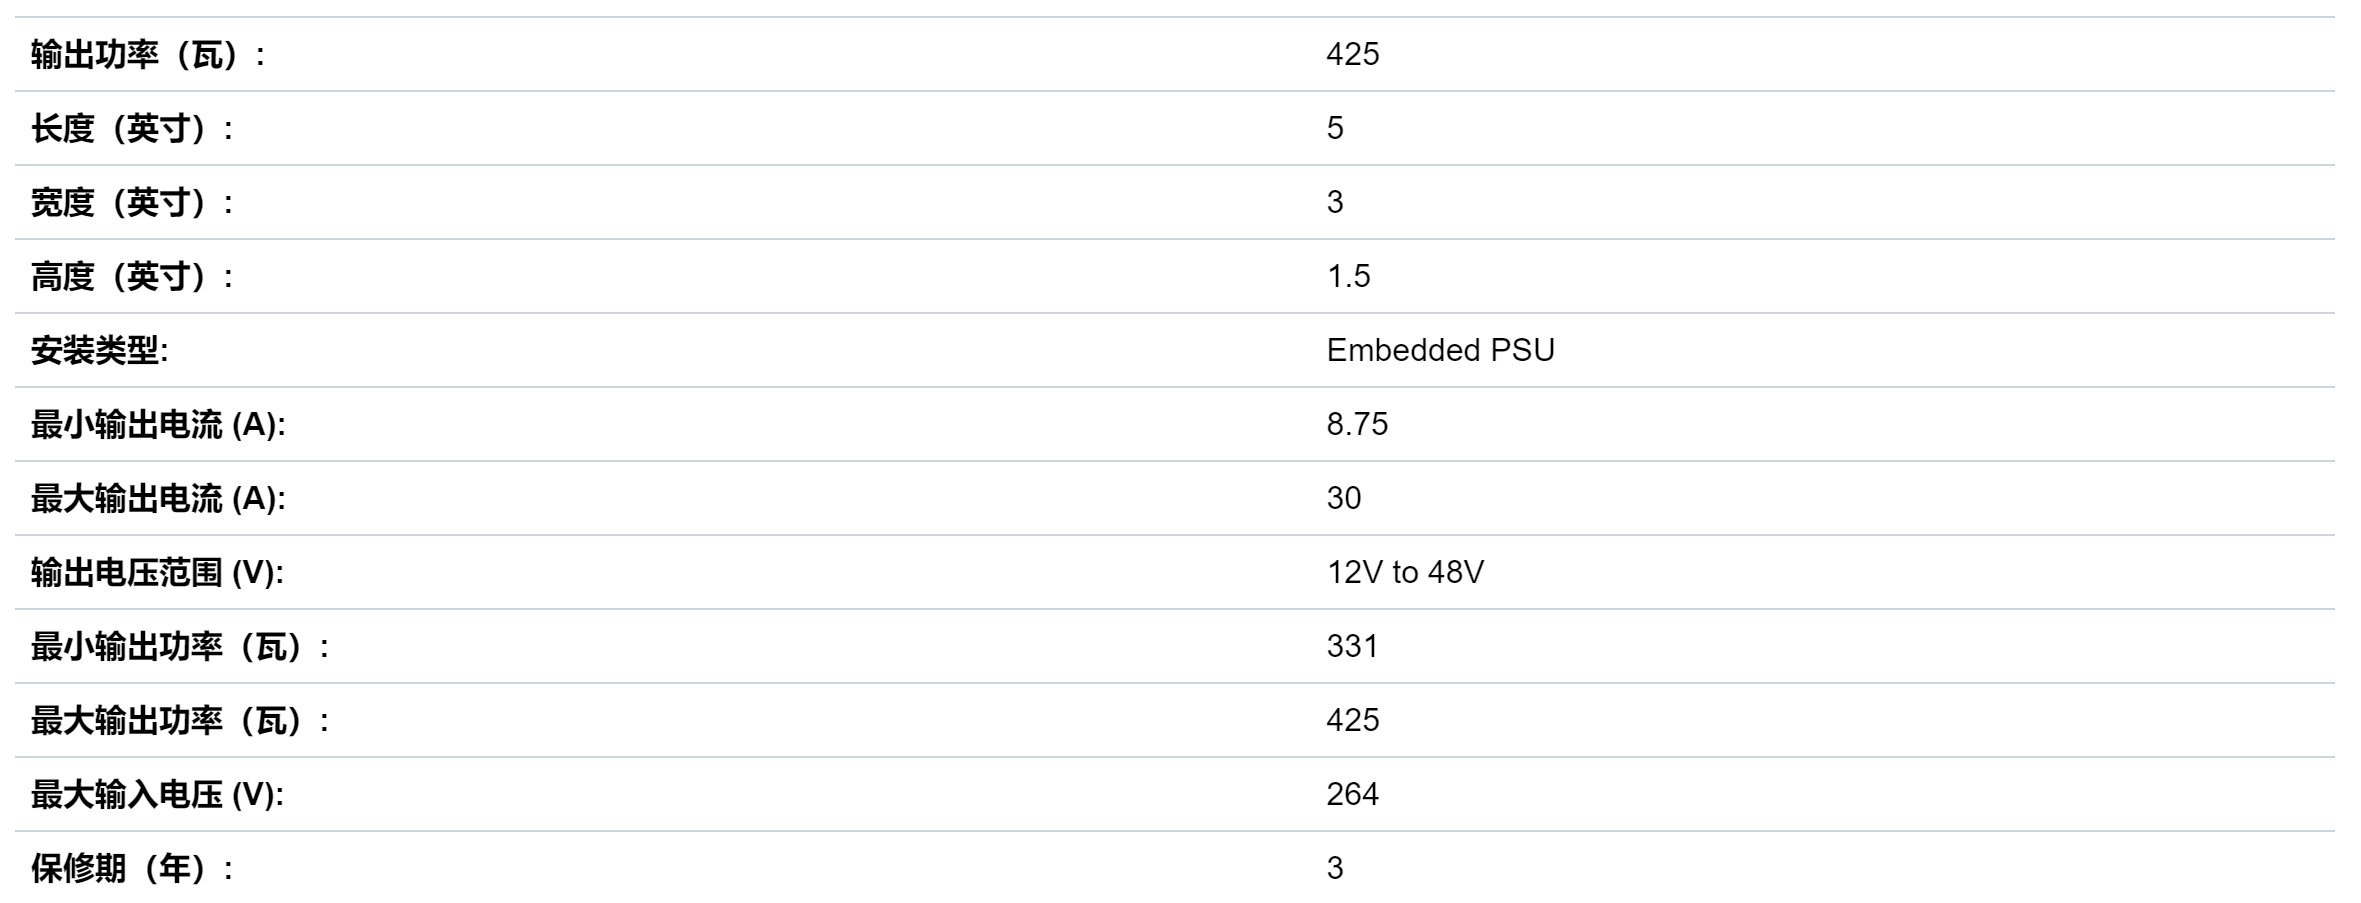This screenshot has height=903, width=2361.
Task: Select the 宽度（英寸） label
Action: [132, 203]
